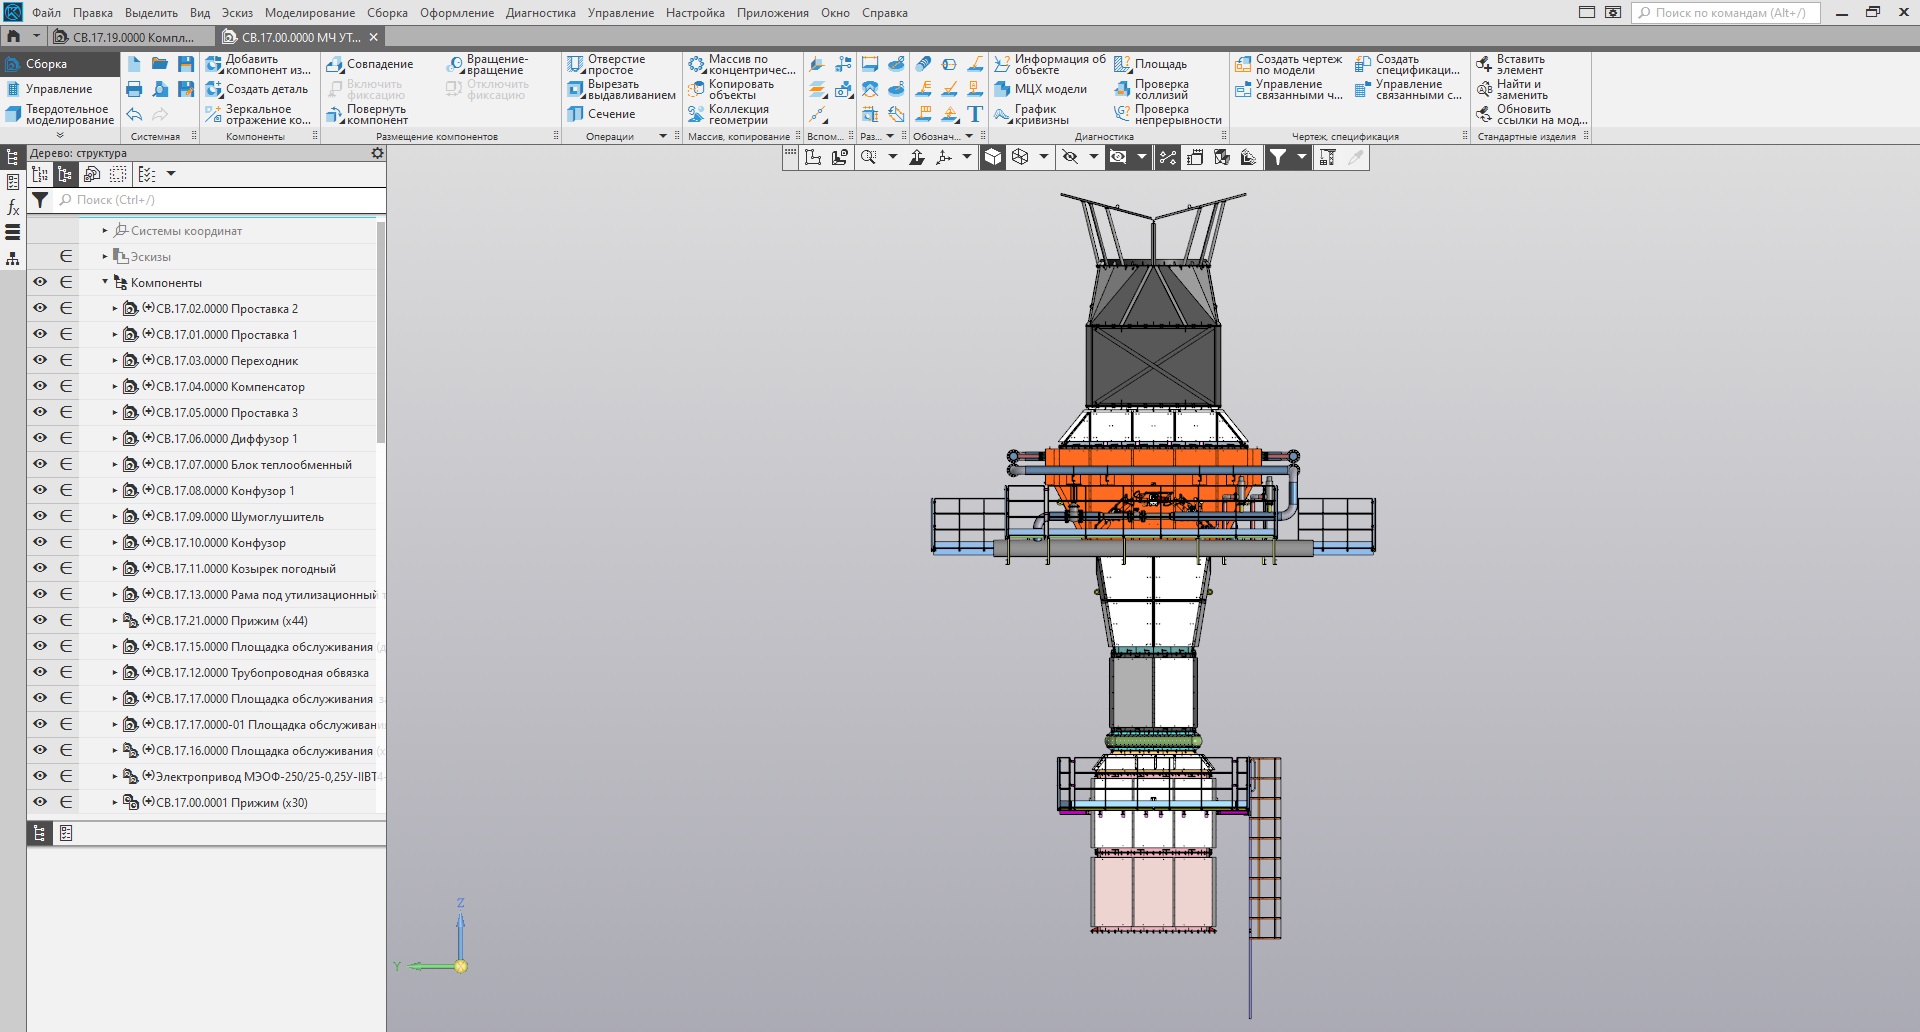Expand the Эскизы tree node
The height and width of the screenshot is (1032, 1920).
(x=105, y=257)
